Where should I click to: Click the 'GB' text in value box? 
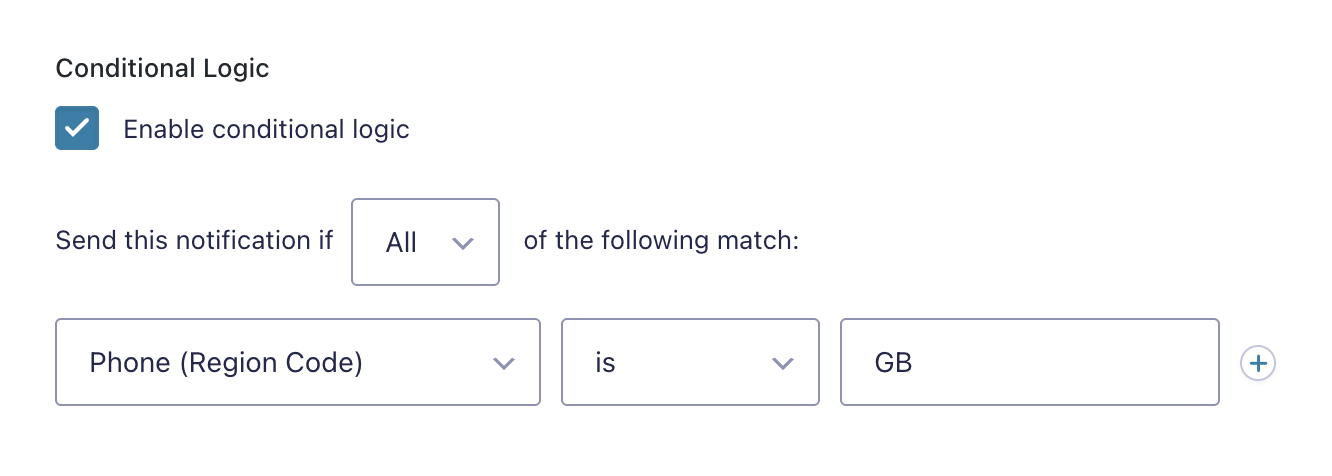click(893, 362)
